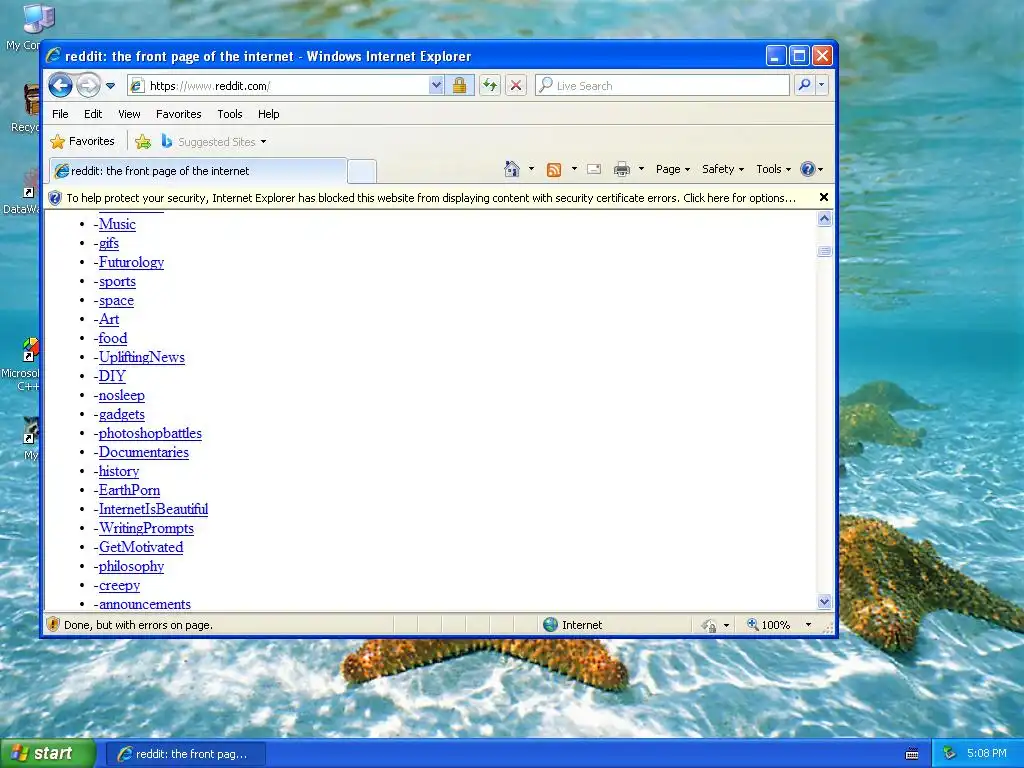Open Suggested Sites dropdown

point(214,142)
